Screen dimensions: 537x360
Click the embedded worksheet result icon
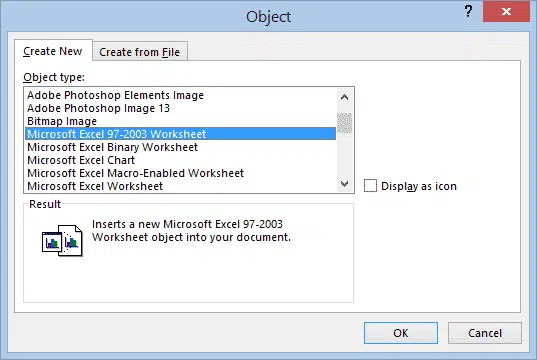(x=62, y=240)
